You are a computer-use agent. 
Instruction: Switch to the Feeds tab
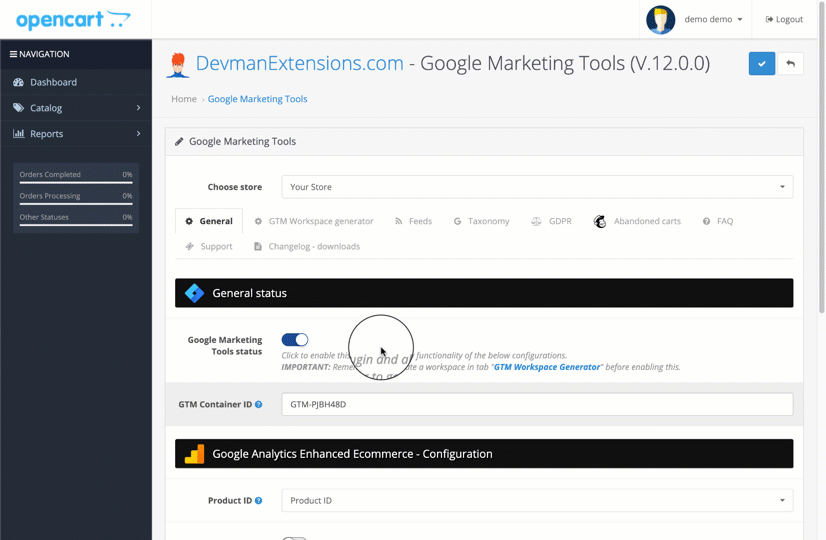pos(413,221)
